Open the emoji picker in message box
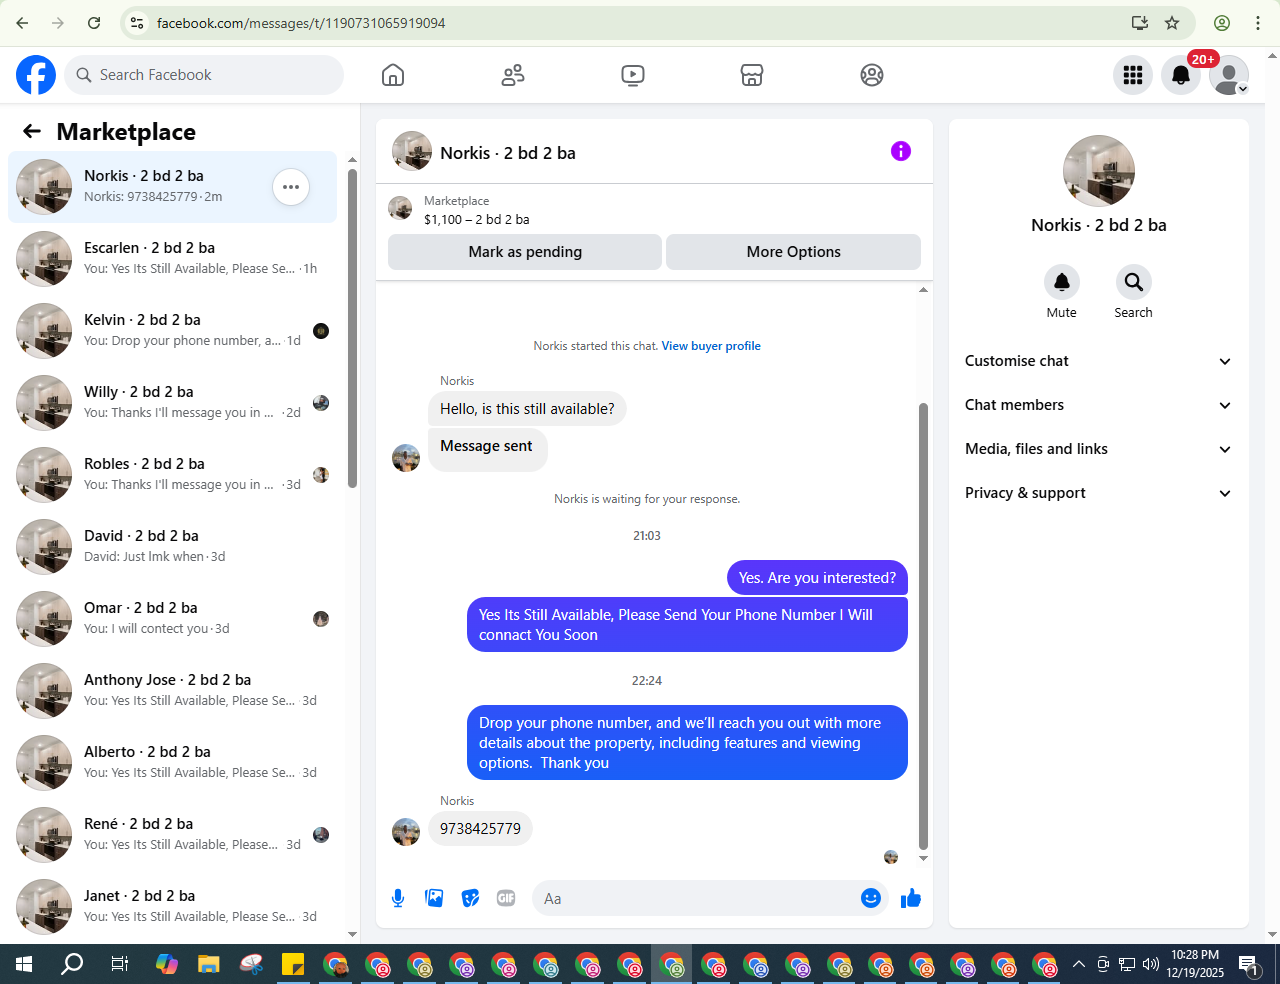Screen dimensions: 1280x984 click(871, 898)
